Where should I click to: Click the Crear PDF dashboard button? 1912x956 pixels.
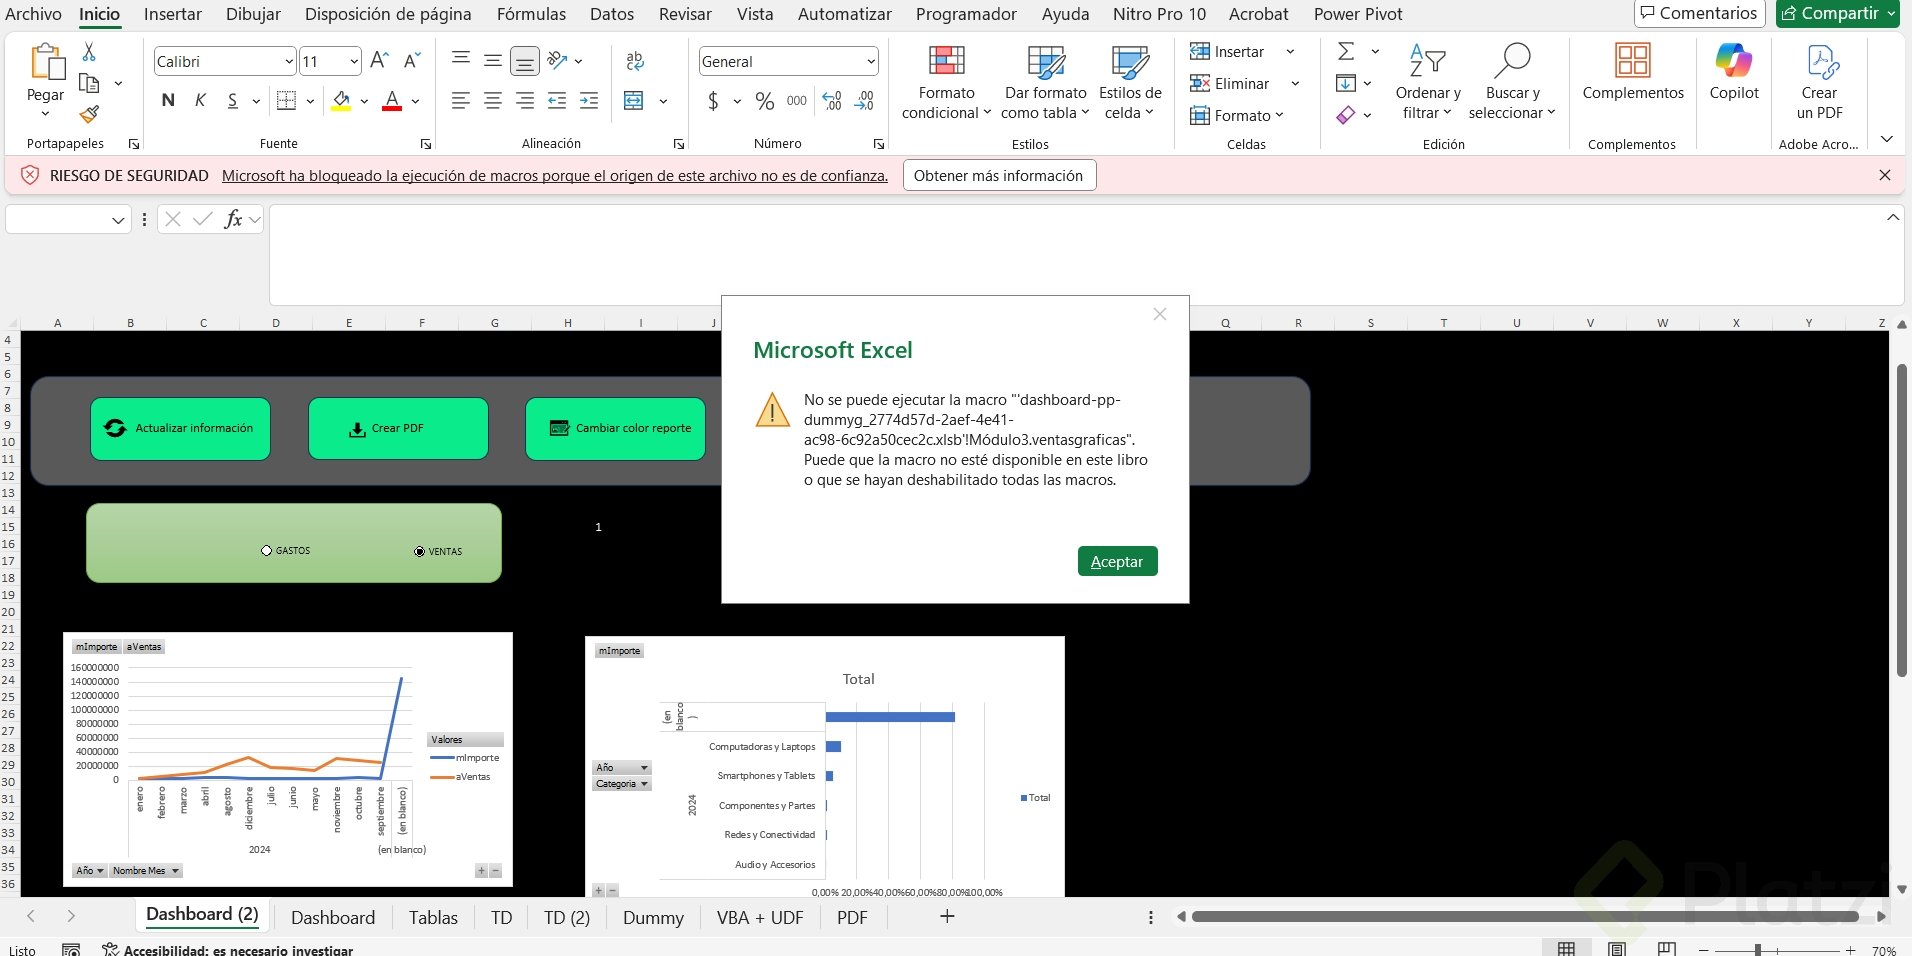click(398, 429)
